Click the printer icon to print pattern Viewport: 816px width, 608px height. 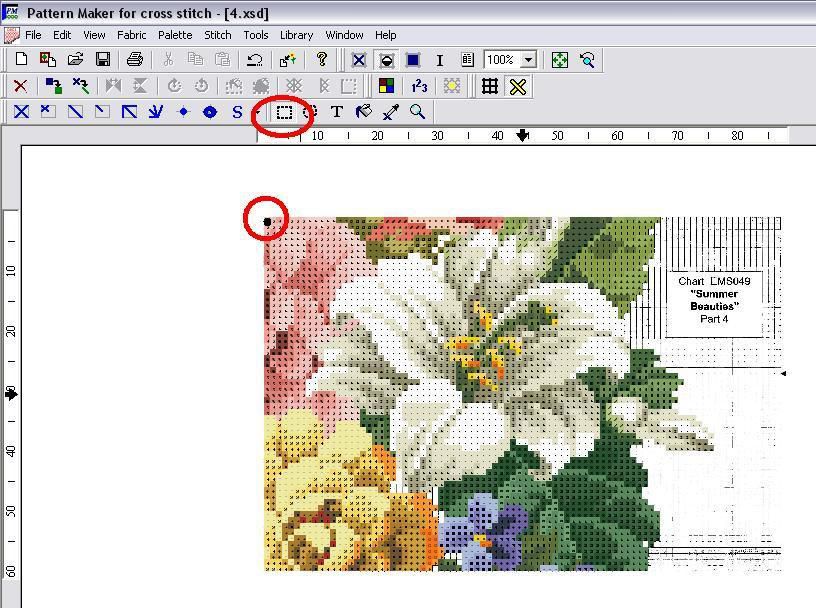click(135, 60)
